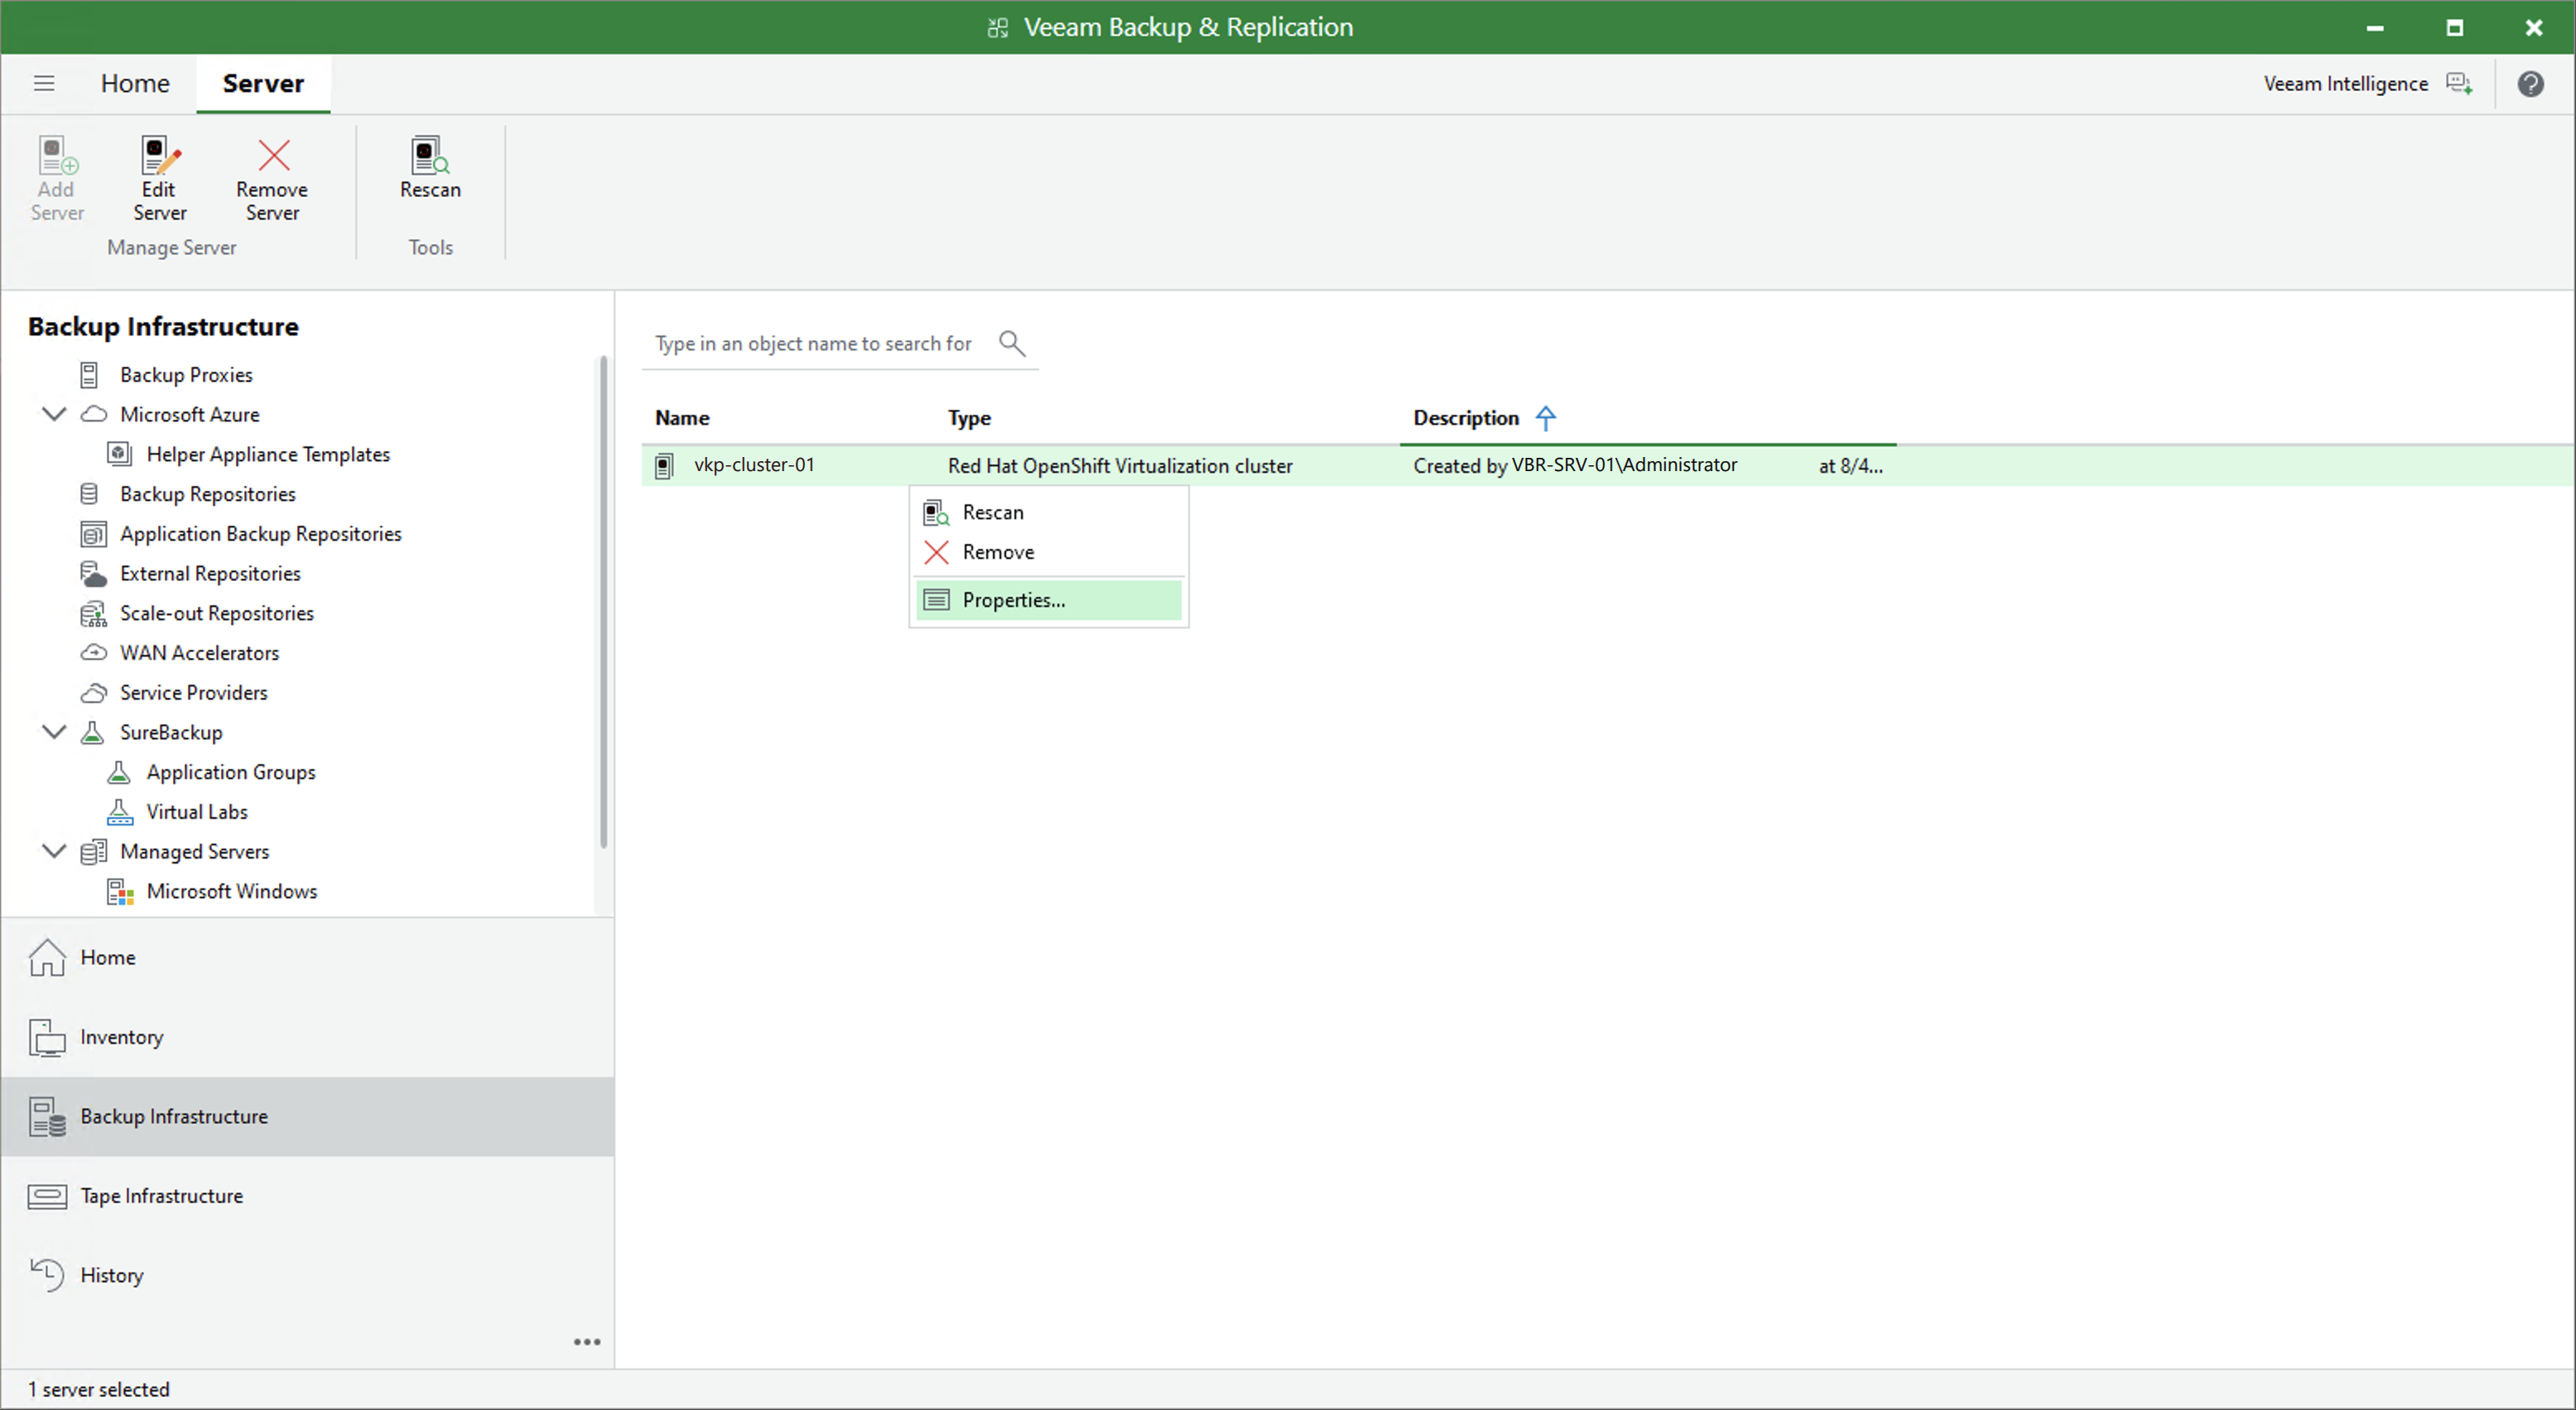This screenshot has width=2576, height=1410.
Task: Click the Application Groups icon
Action: click(119, 772)
